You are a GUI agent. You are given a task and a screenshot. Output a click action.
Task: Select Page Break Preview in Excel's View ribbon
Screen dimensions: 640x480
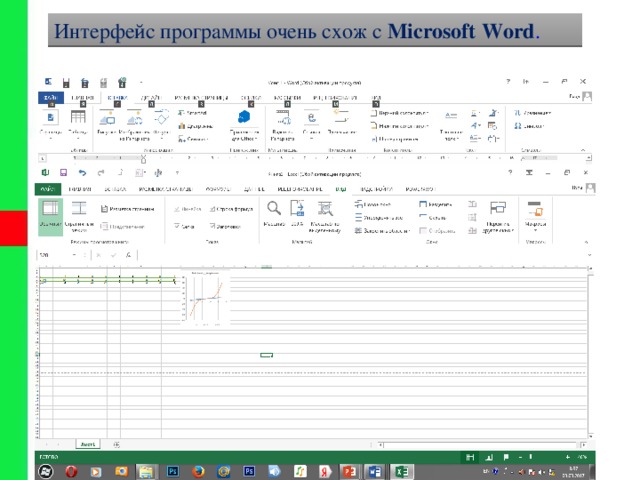(79, 216)
